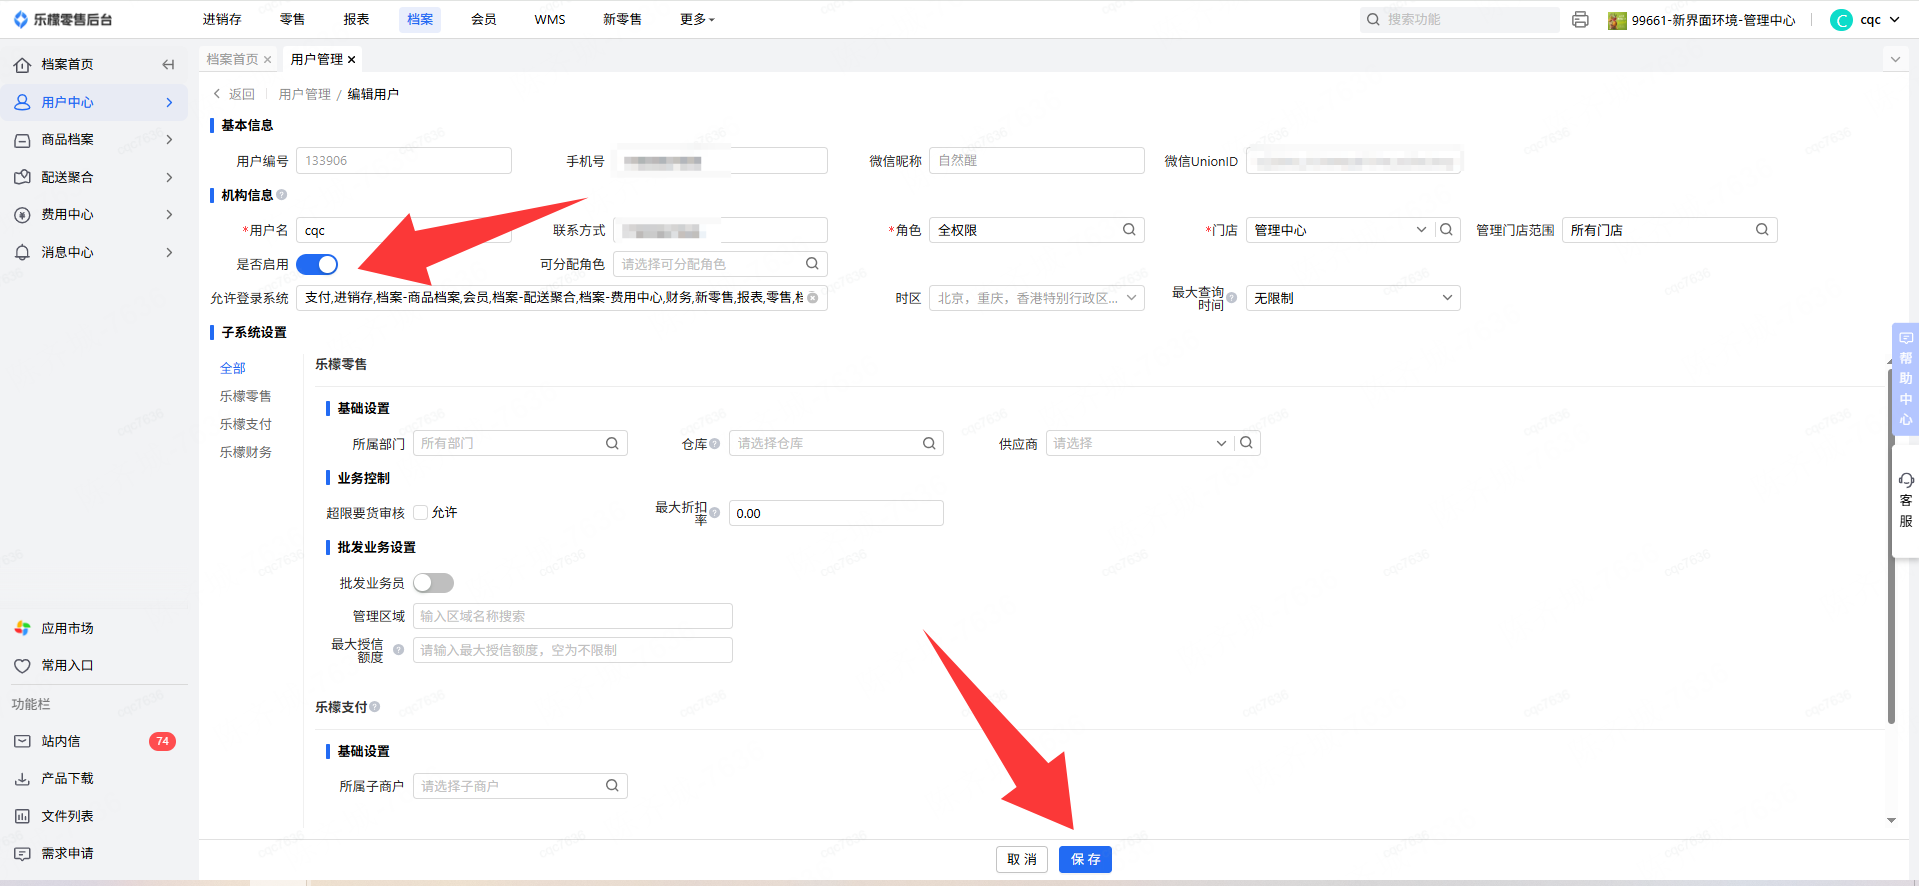Click the subsystem panel vertical scrollbar

pos(1891,545)
